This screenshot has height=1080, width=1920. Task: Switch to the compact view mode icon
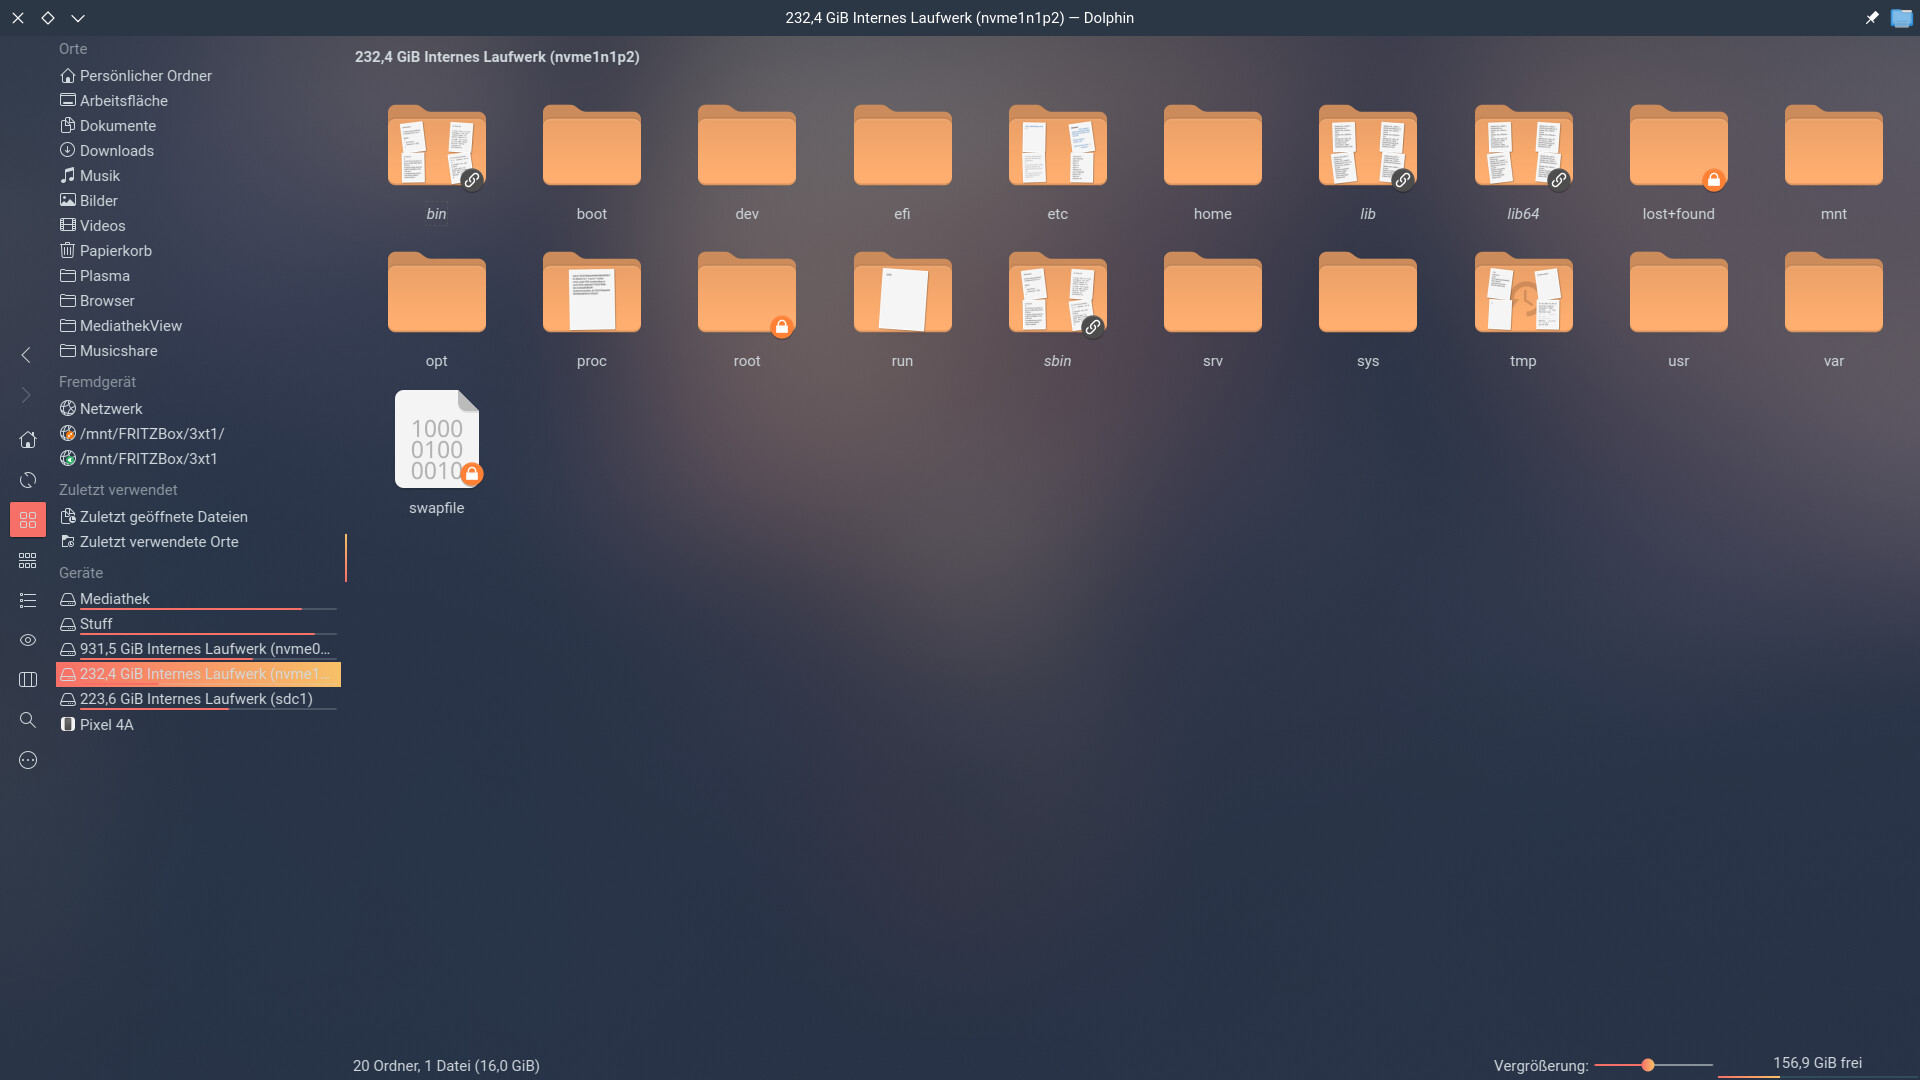(x=27, y=560)
